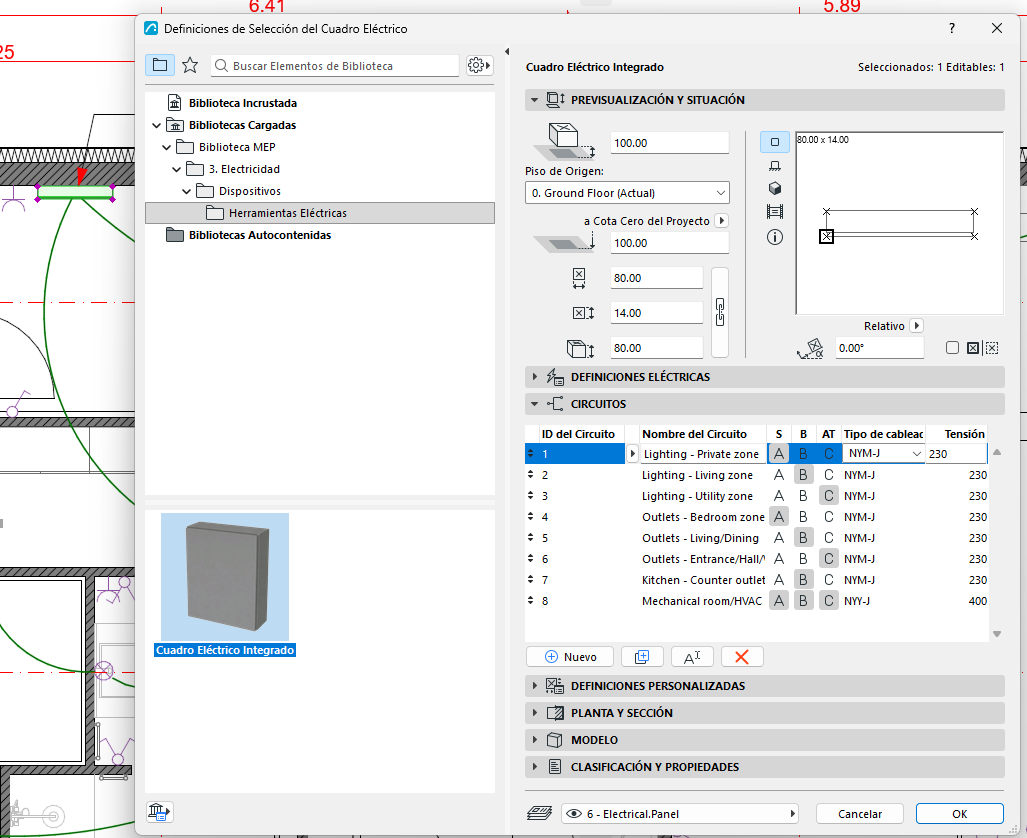
Task: Click Nuevo to add a circuit
Action: point(570,657)
